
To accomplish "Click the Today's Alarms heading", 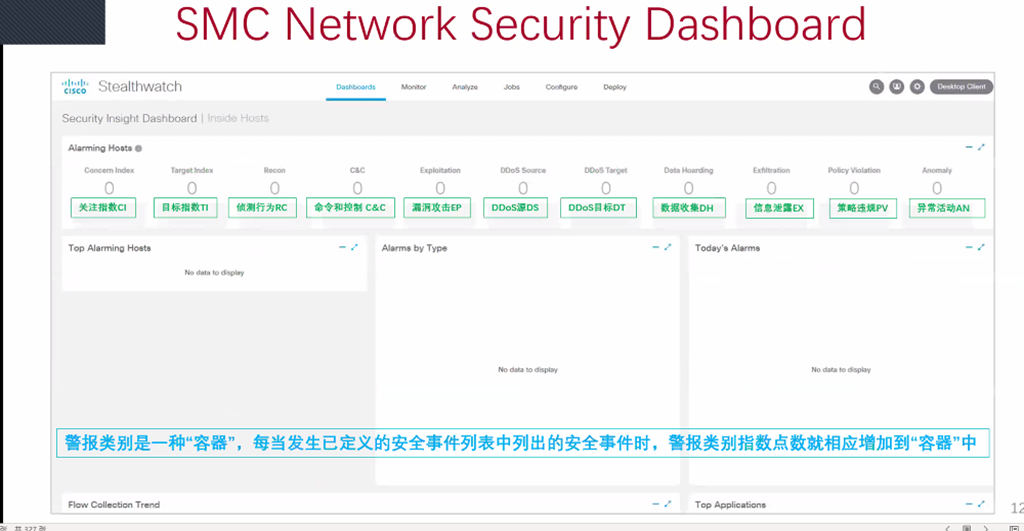I will [x=728, y=248].
